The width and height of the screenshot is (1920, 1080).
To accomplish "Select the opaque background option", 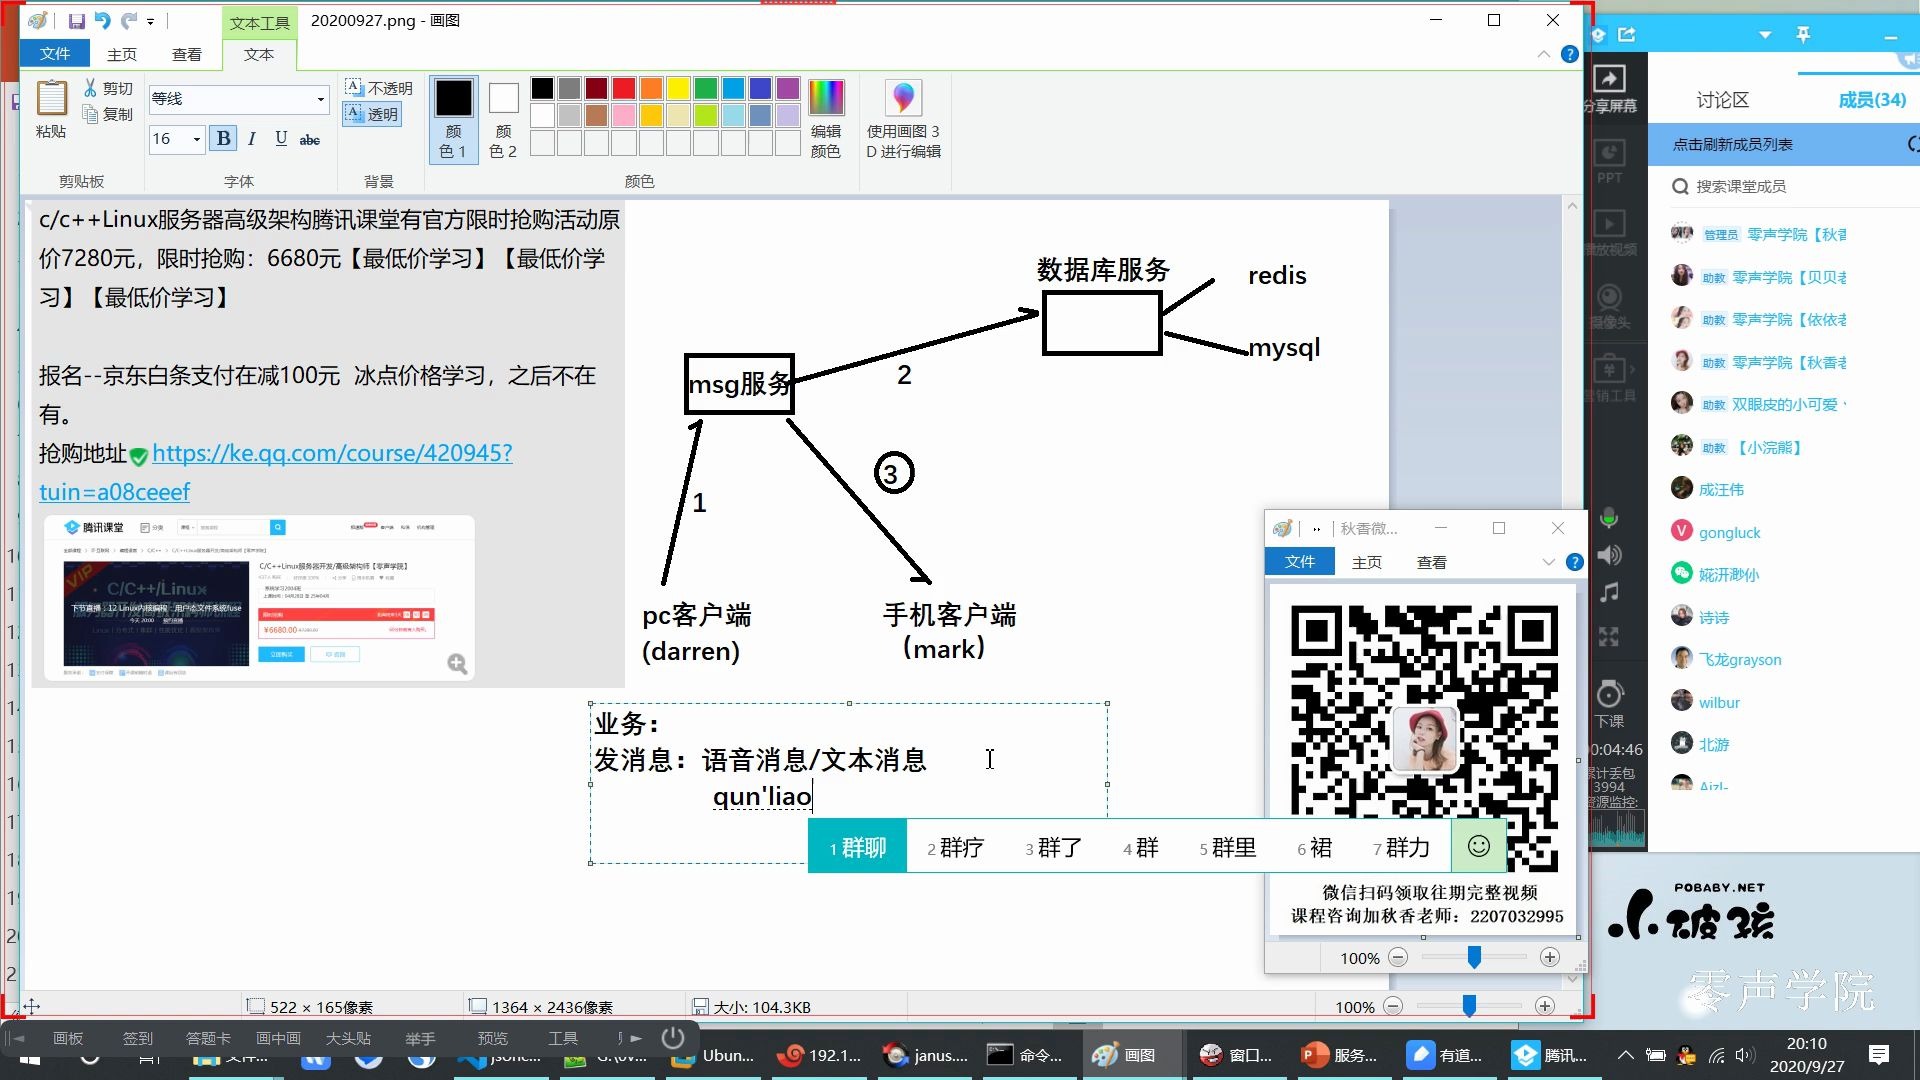I will click(379, 88).
